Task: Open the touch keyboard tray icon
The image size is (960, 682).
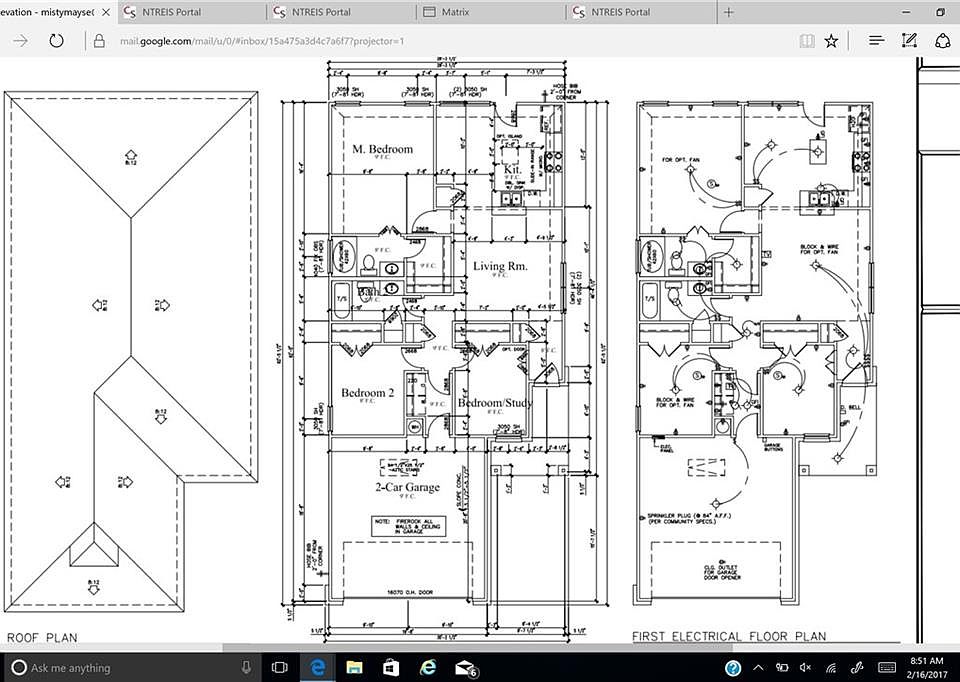Action: point(887,668)
